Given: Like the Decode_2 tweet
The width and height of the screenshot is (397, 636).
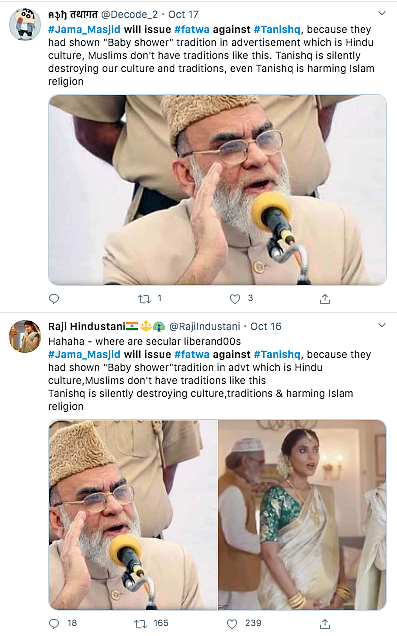Looking at the screenshot, I should pos(235,299).
